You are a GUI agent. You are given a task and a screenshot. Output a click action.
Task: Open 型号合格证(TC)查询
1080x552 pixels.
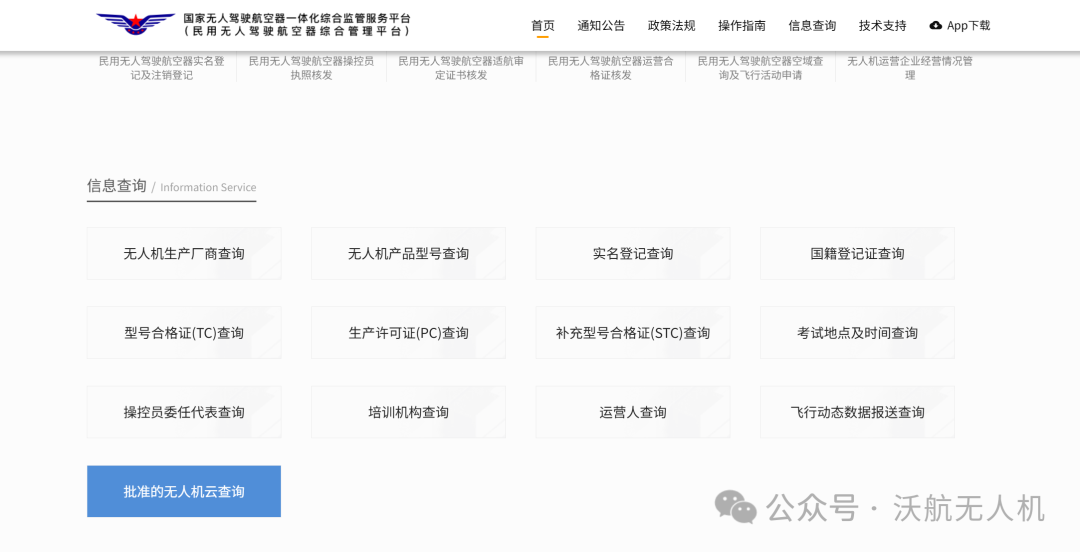point(184,333)
